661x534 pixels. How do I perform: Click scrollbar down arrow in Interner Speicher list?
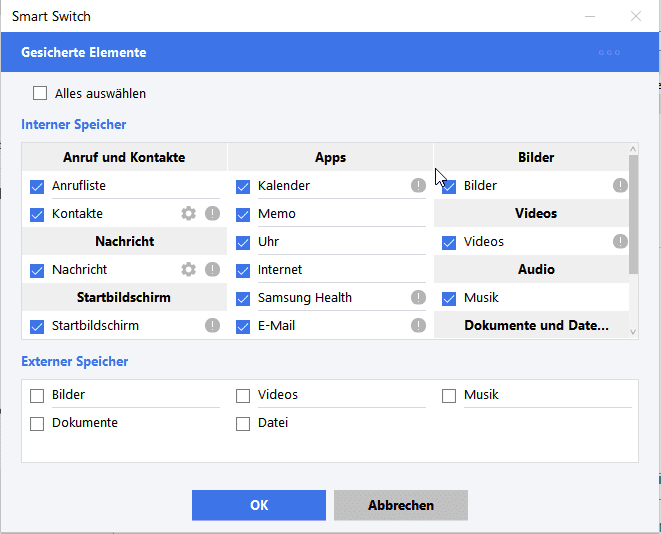633,332
